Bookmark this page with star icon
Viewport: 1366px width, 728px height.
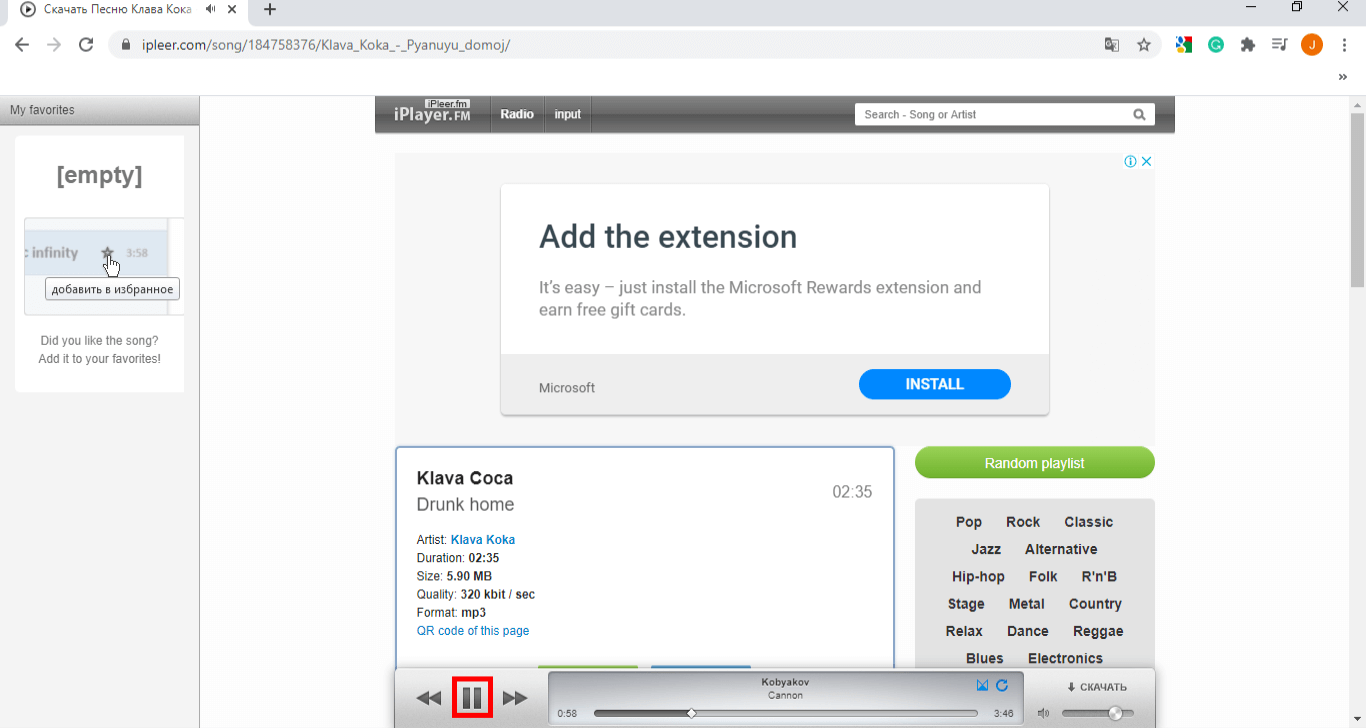click(1144, 45)
